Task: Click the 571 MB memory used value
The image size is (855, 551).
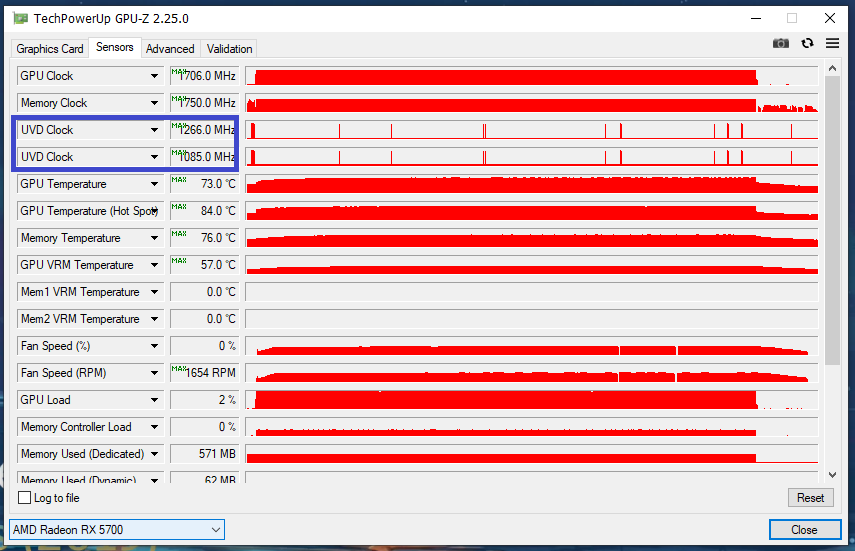Action: (x=204, y=454)
